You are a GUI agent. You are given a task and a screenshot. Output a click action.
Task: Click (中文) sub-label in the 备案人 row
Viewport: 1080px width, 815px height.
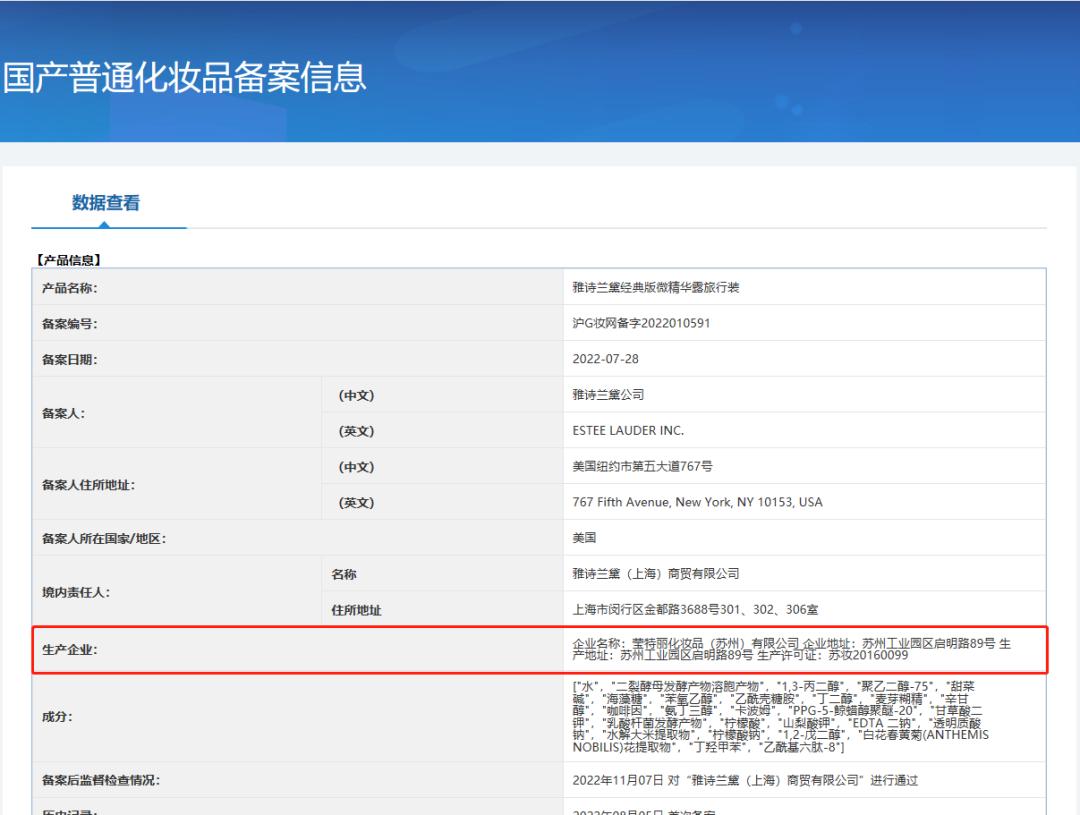[356, 395]
